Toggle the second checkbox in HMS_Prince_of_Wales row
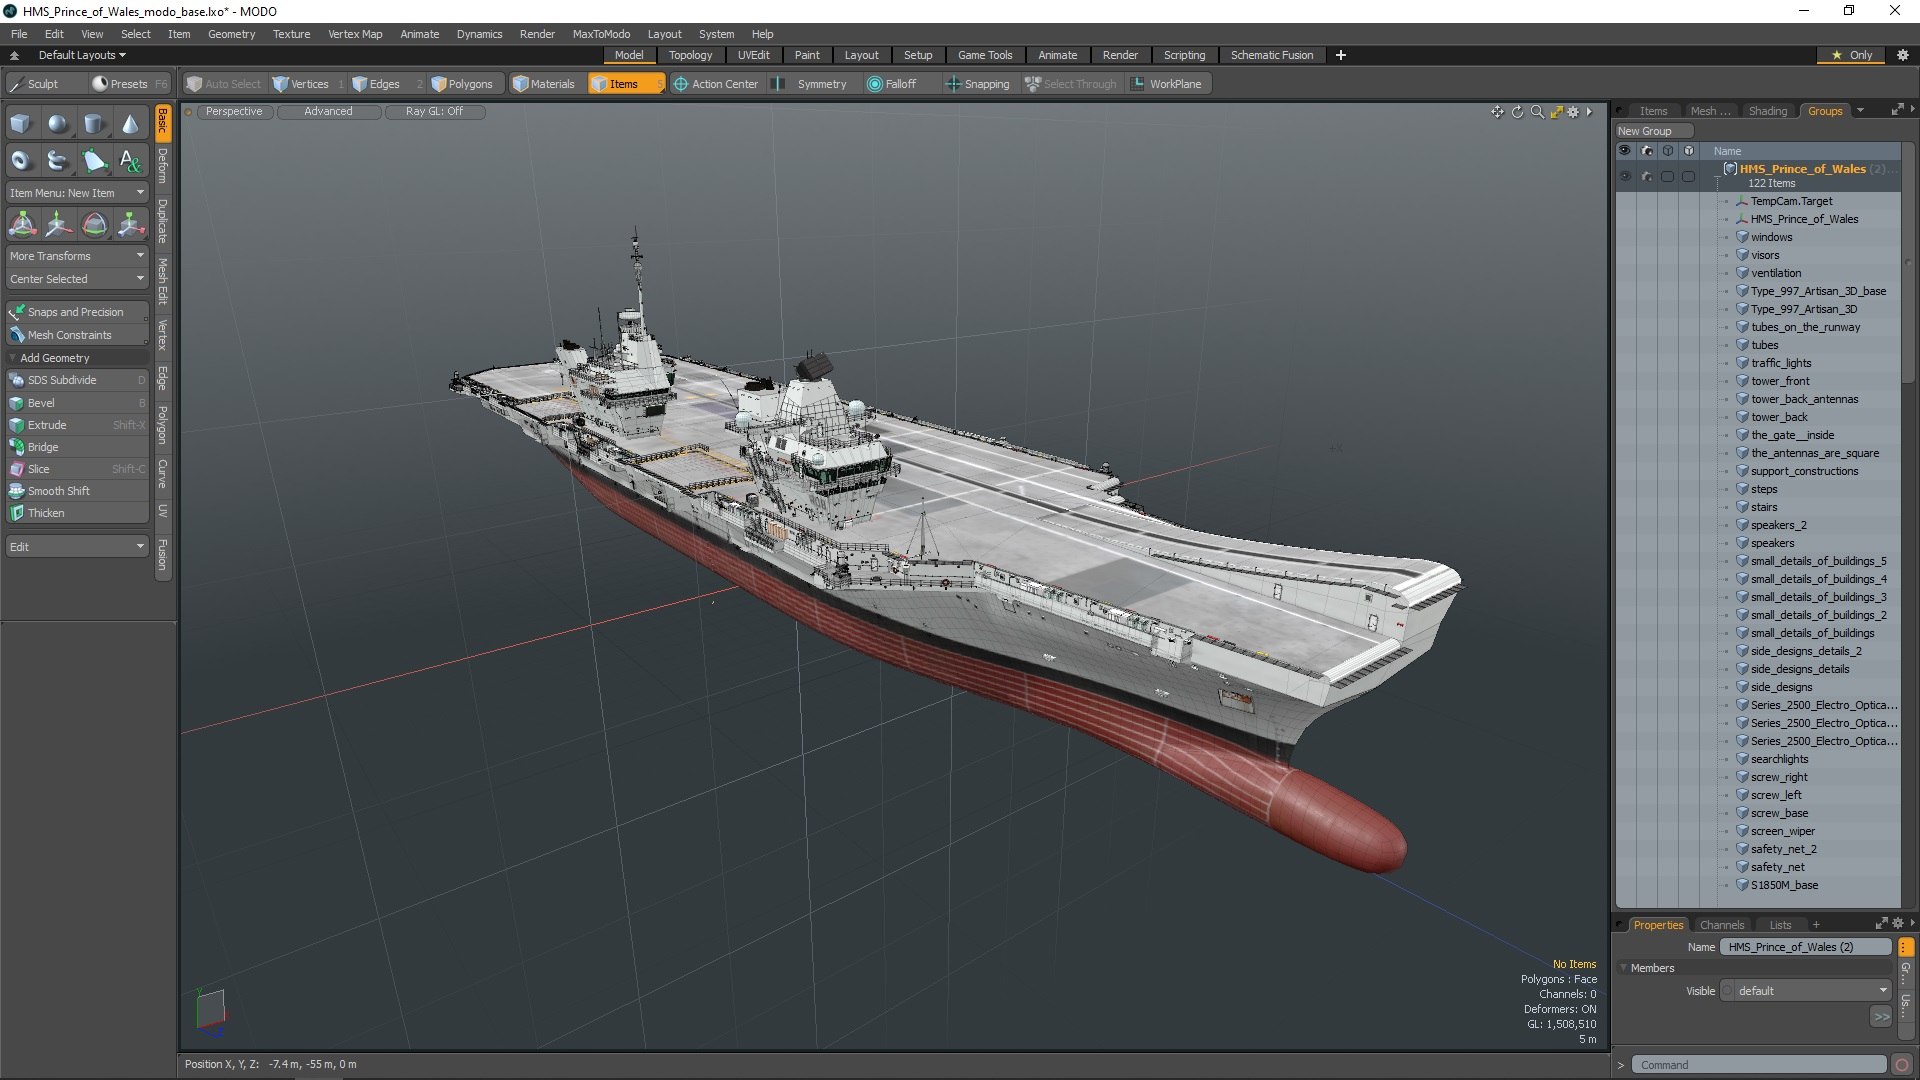Screen dimensions: 1920x1080 [x=1689, y=177]
